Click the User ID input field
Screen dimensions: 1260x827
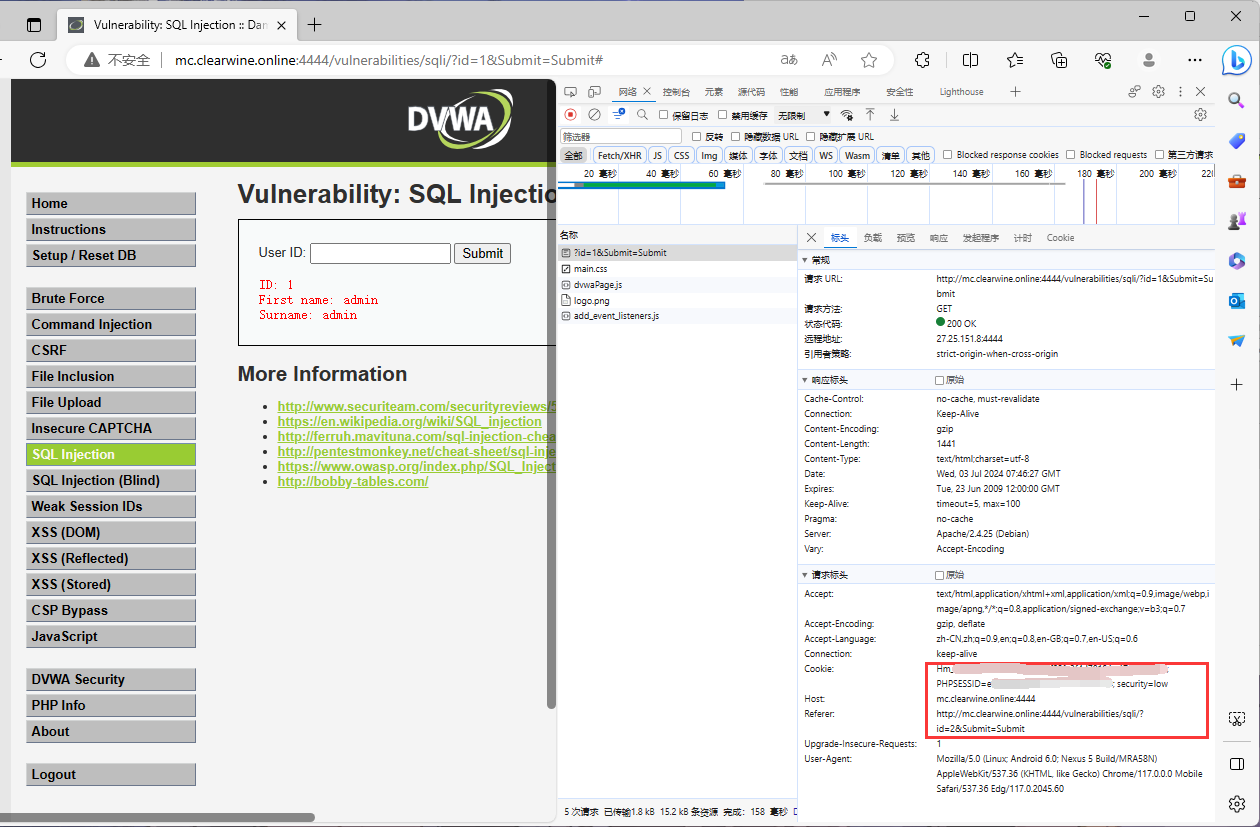click(x=380, y=253)
